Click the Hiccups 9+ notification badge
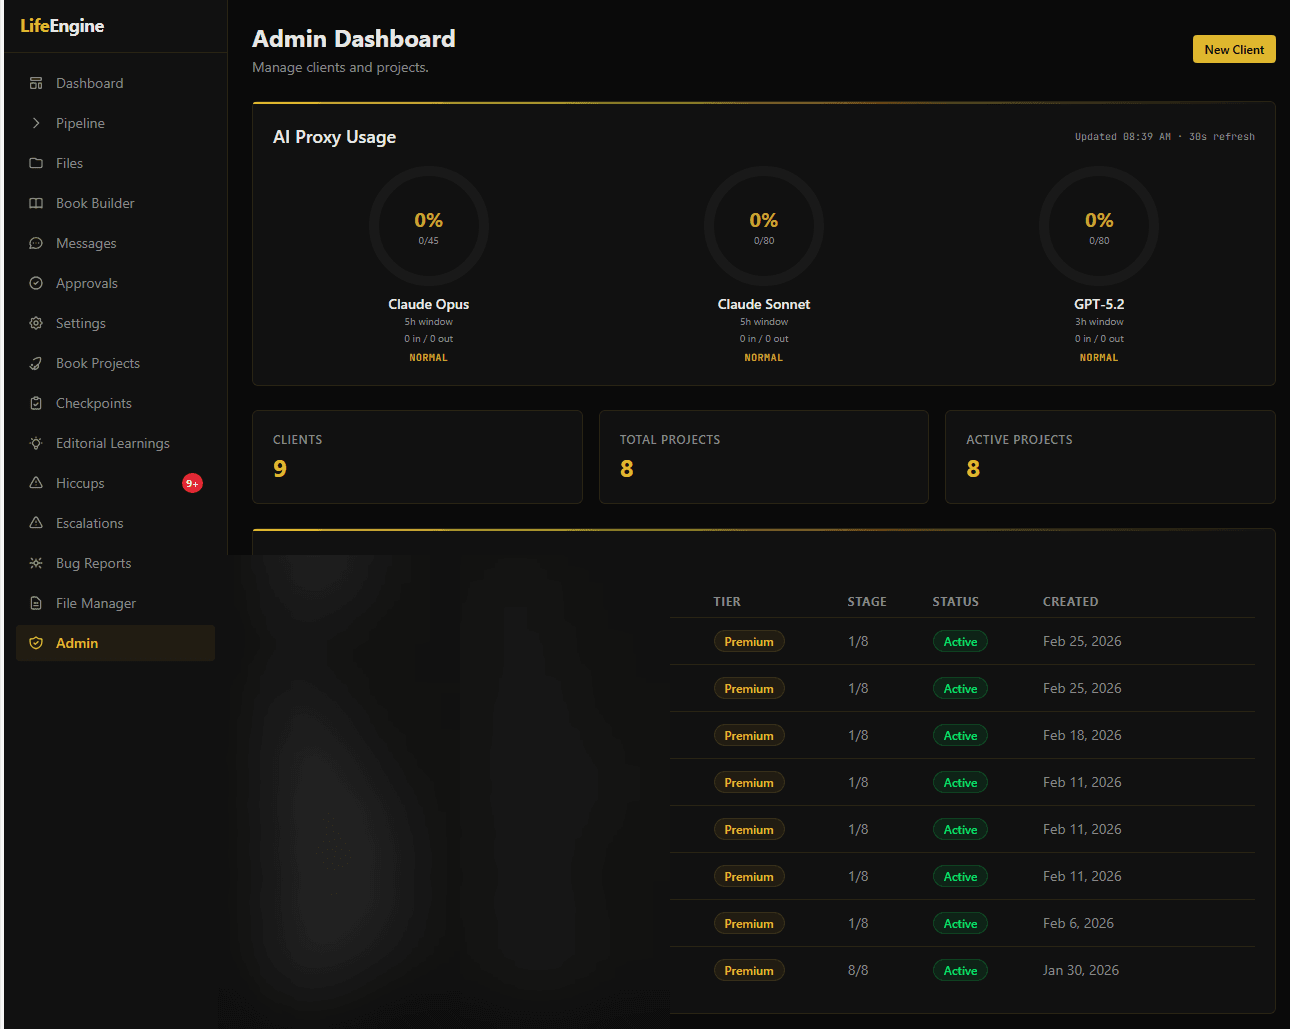 coord(191,483)
